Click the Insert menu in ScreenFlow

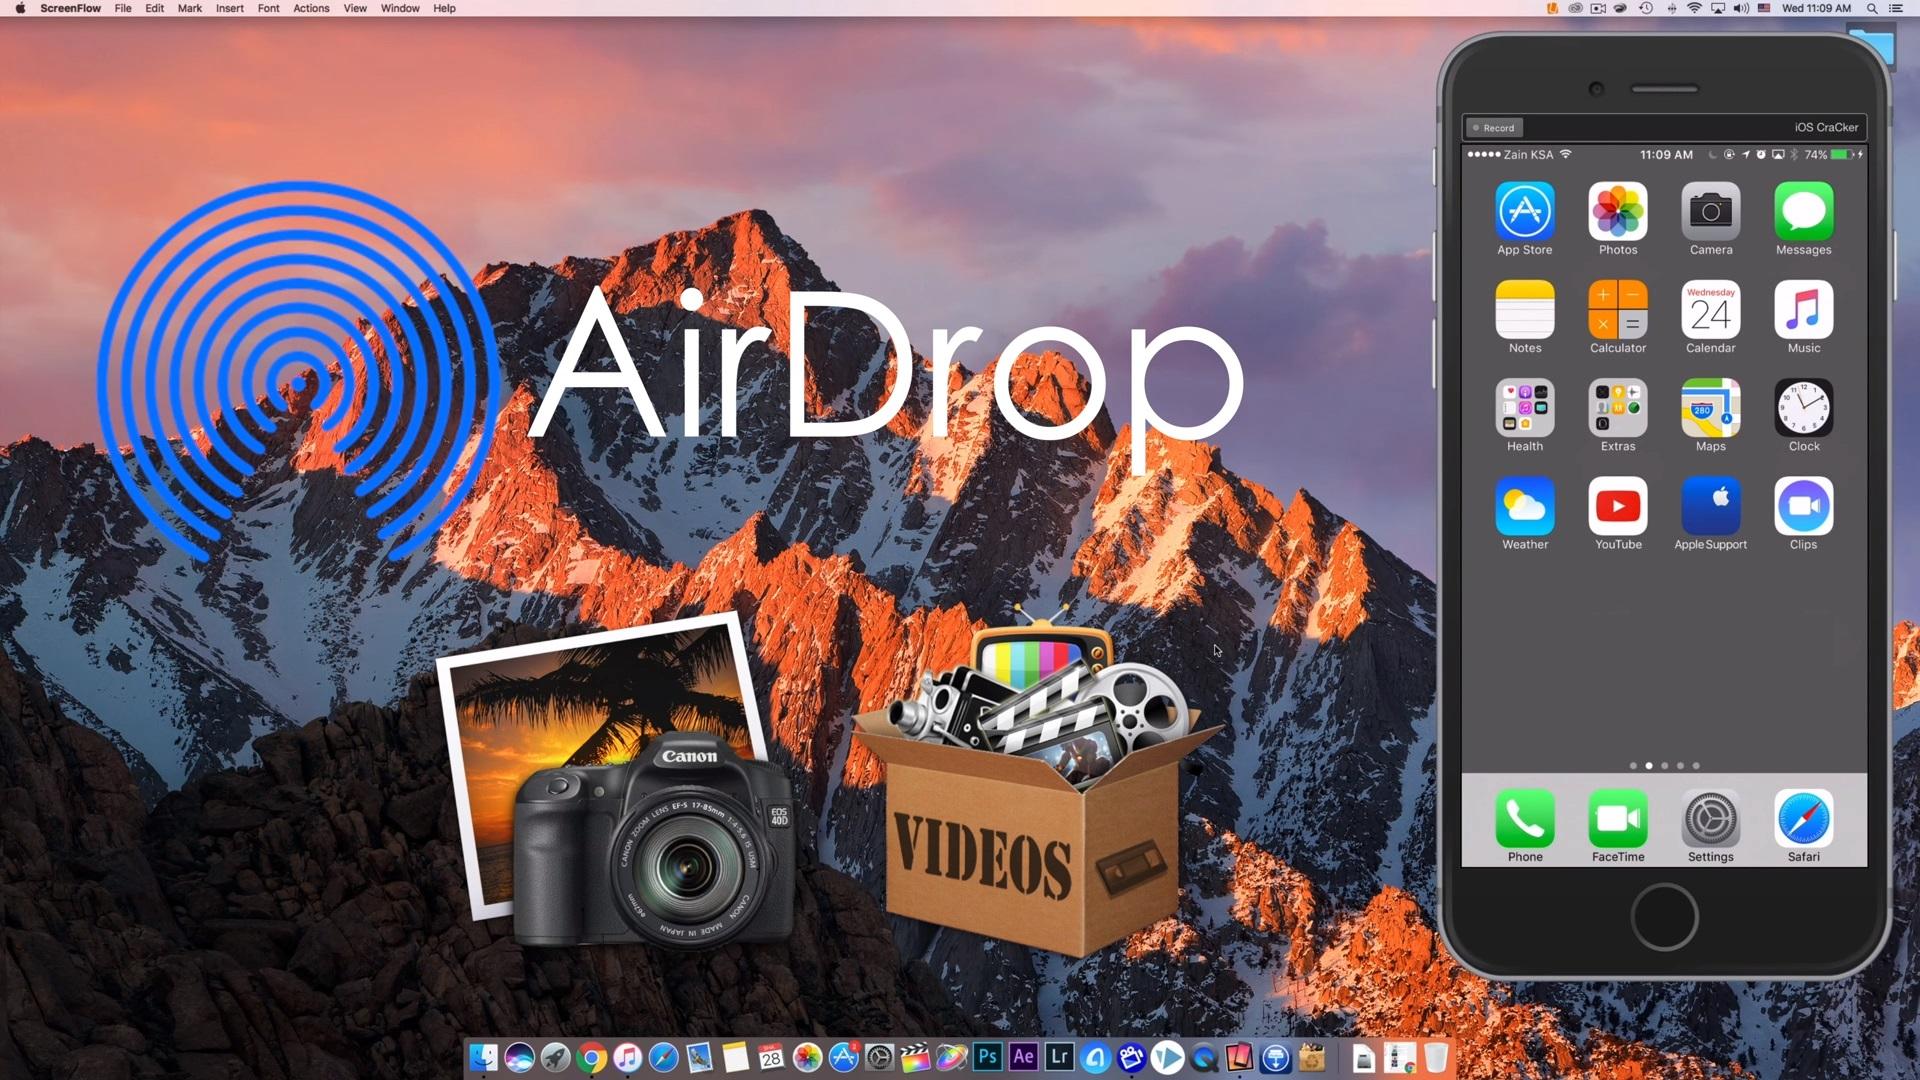(229, 8)
